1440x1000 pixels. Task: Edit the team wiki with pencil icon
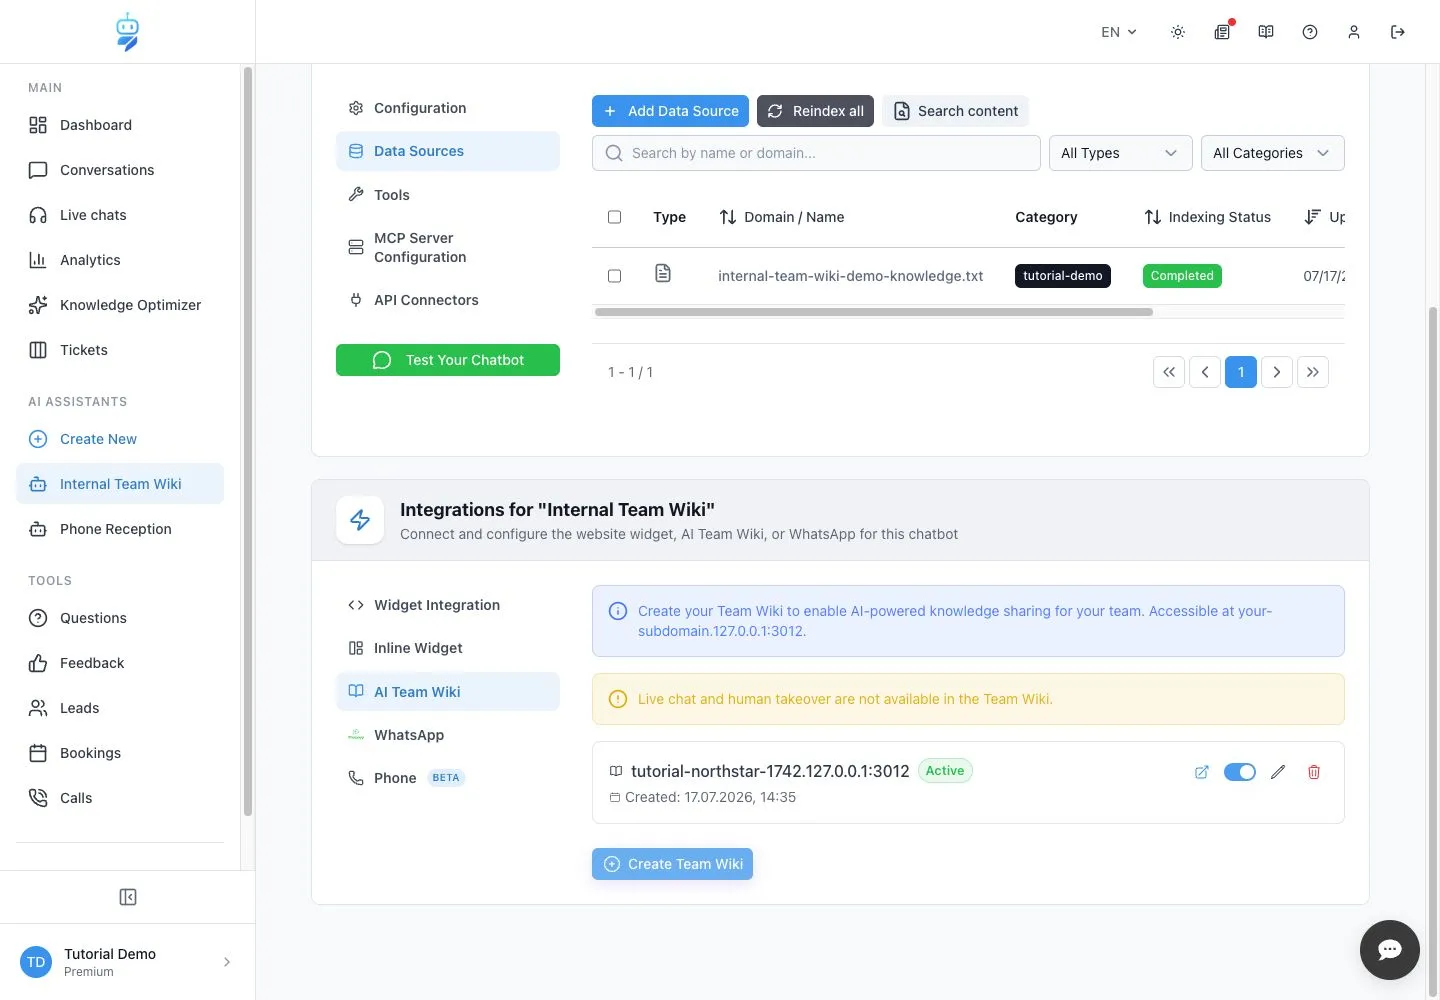1278,772
